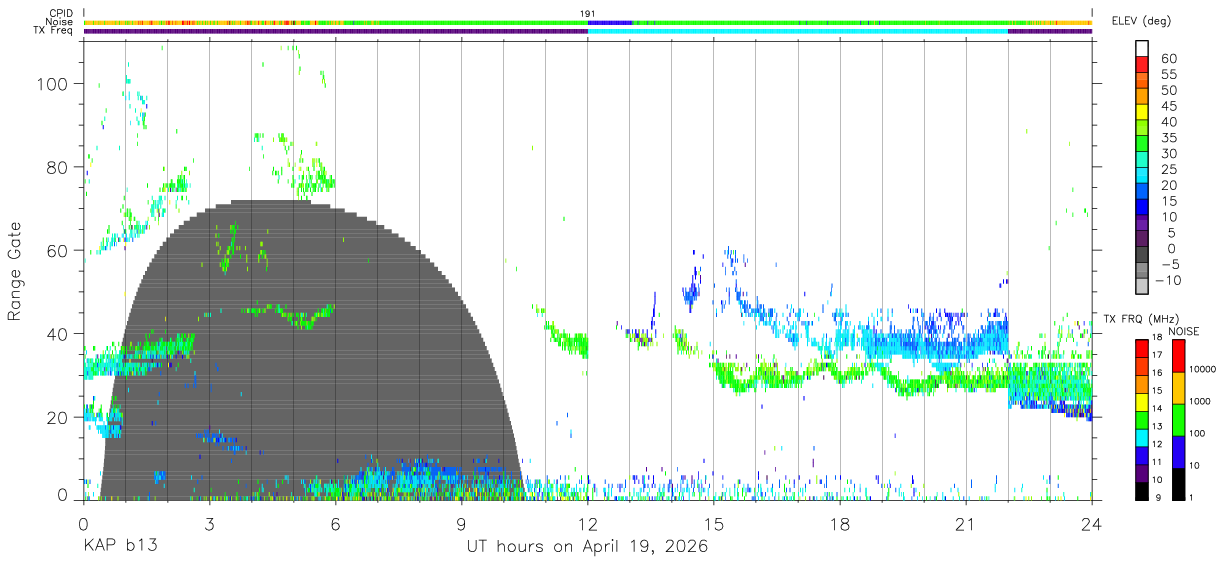The width and height of the screenshot is (1228, 567).
Task: Click the ELEV colorbar label '55'
Action: [x=1169, y=74]
